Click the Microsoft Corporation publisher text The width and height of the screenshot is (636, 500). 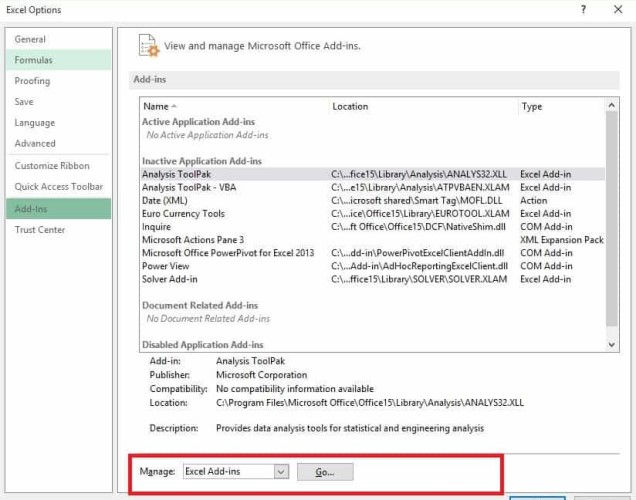(262, 375)
